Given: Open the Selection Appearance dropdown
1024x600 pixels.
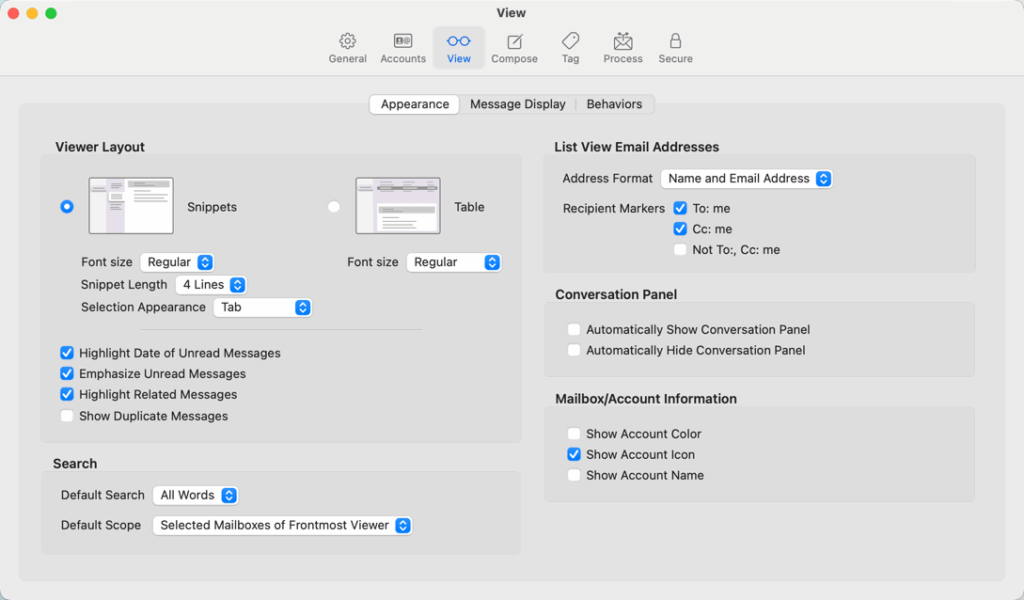Looking at the screenshot, I should [x=263, y=307].
